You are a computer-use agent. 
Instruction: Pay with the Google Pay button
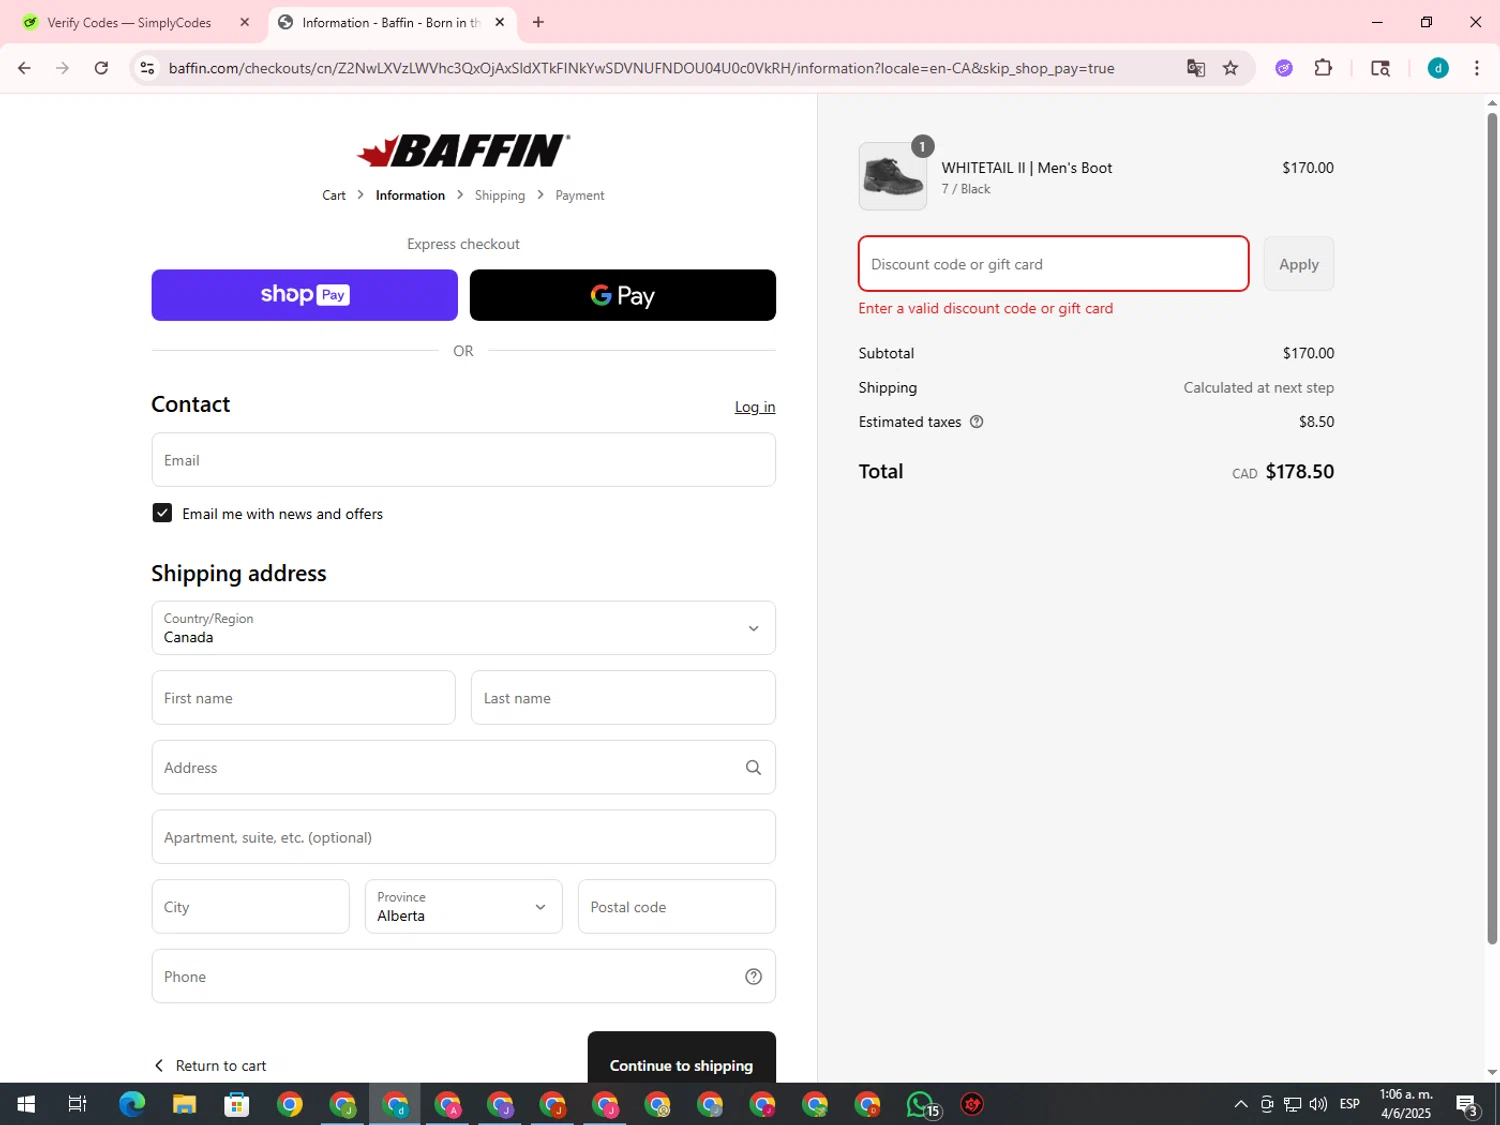click(x=622, y=295)
